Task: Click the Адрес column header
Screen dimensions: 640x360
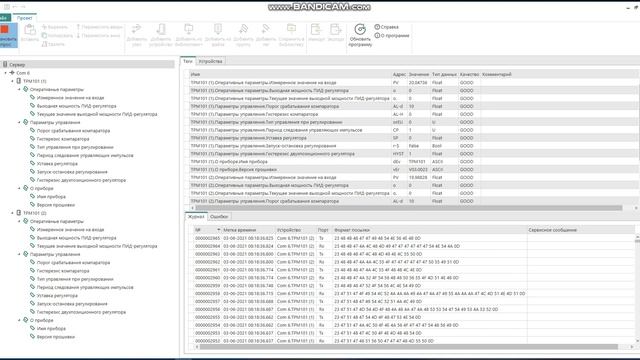Action: (x=399, y=74)
